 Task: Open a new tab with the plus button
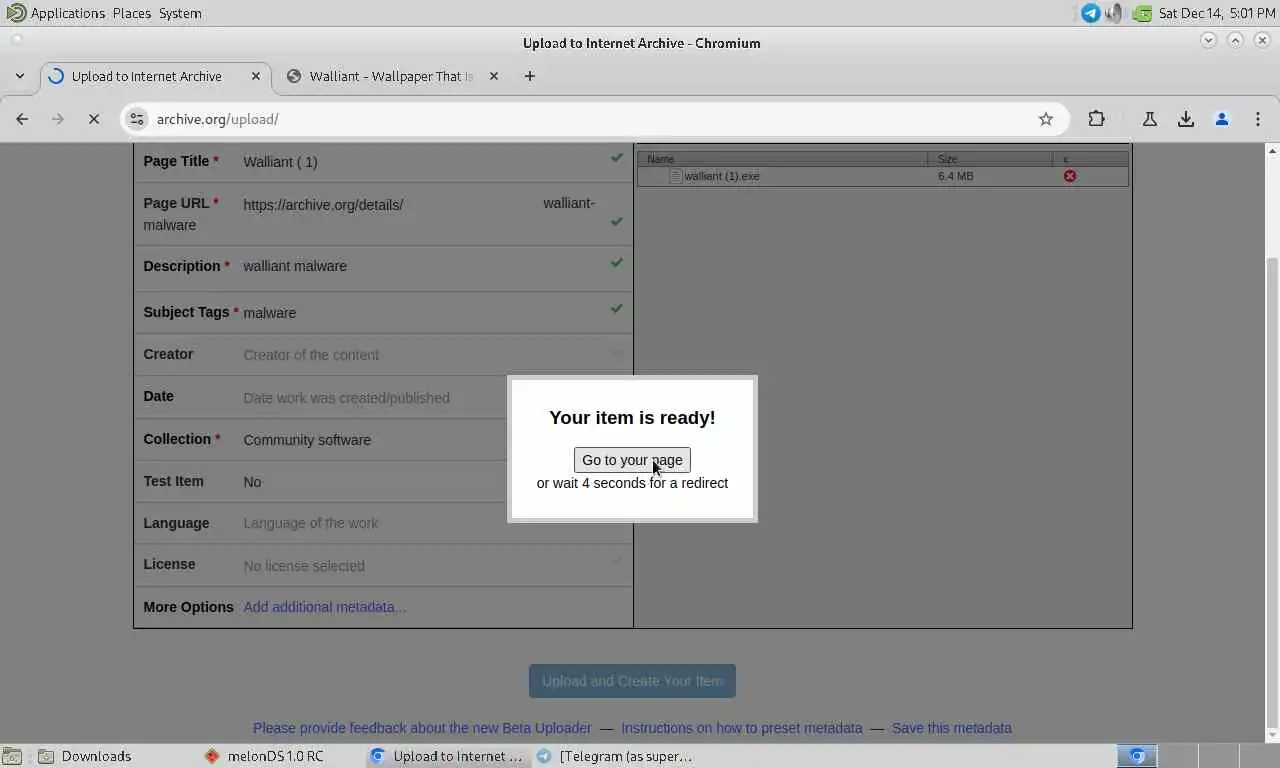pos(530,76)
